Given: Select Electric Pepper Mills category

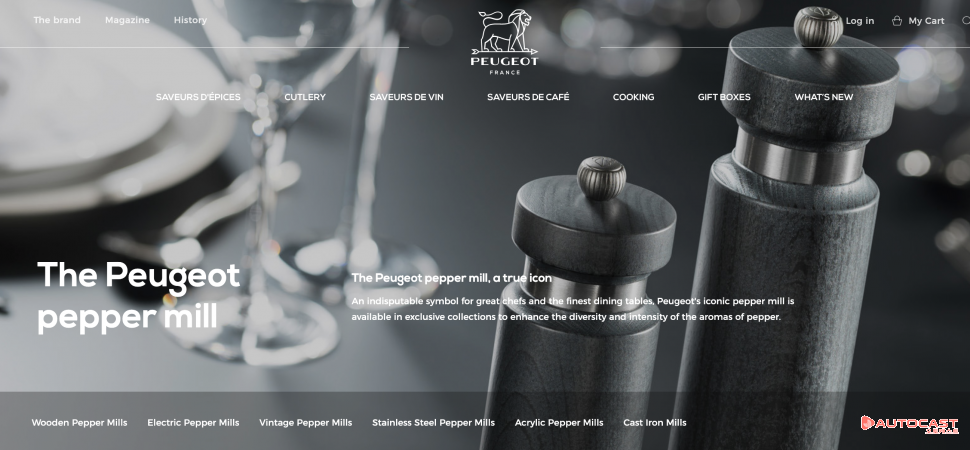Looking at the screenshot, I should (x=193, y=423).
